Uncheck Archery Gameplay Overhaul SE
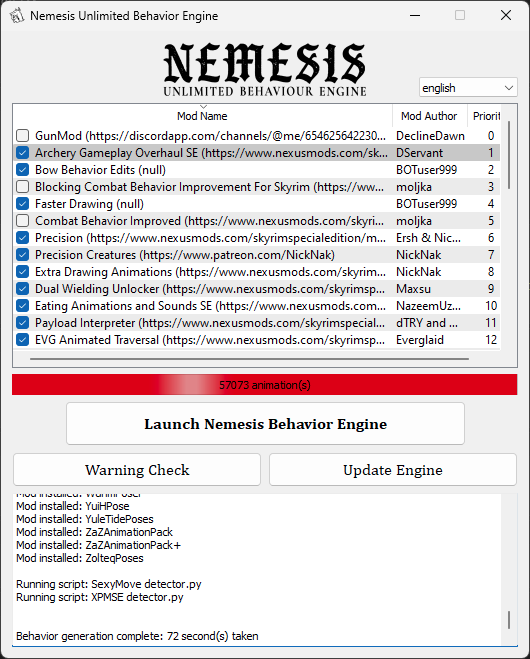This screenshot has width=530, height=659. click(x=22, y=153)
